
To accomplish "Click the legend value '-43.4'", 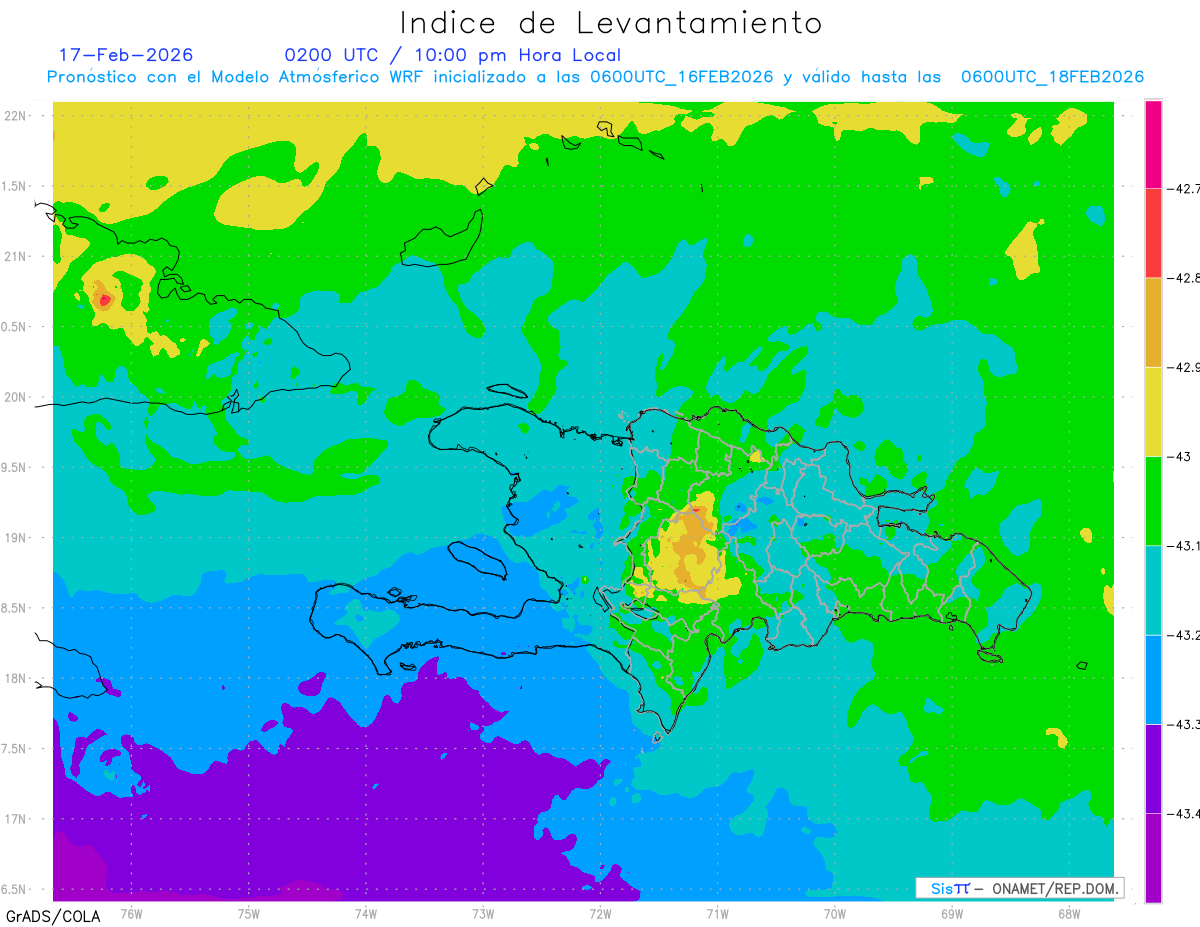I will tap(1185, 813).
